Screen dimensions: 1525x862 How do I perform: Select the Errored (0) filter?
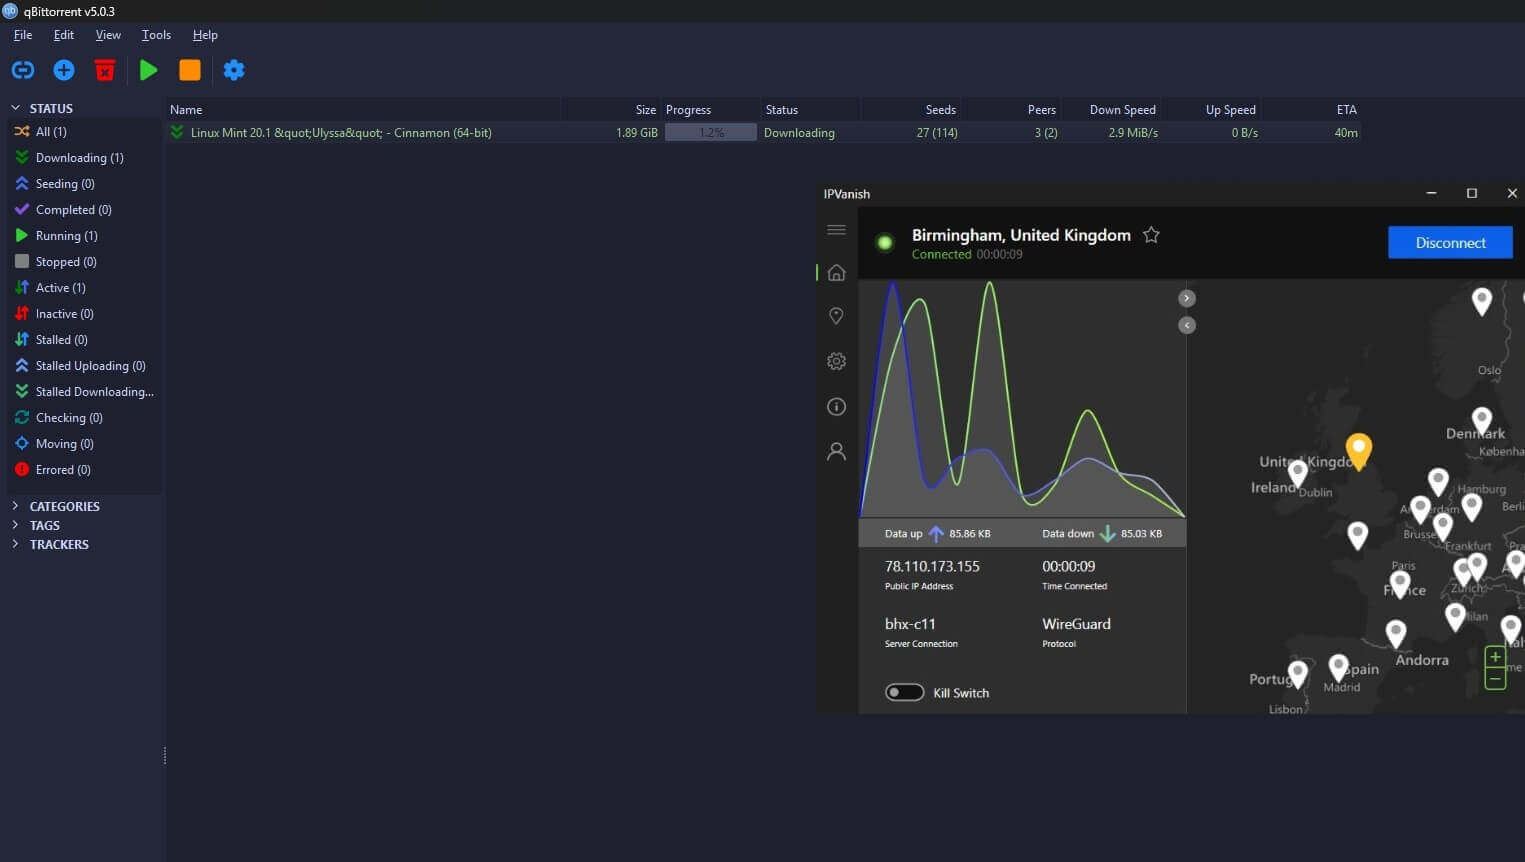click(x=85, y=470)
